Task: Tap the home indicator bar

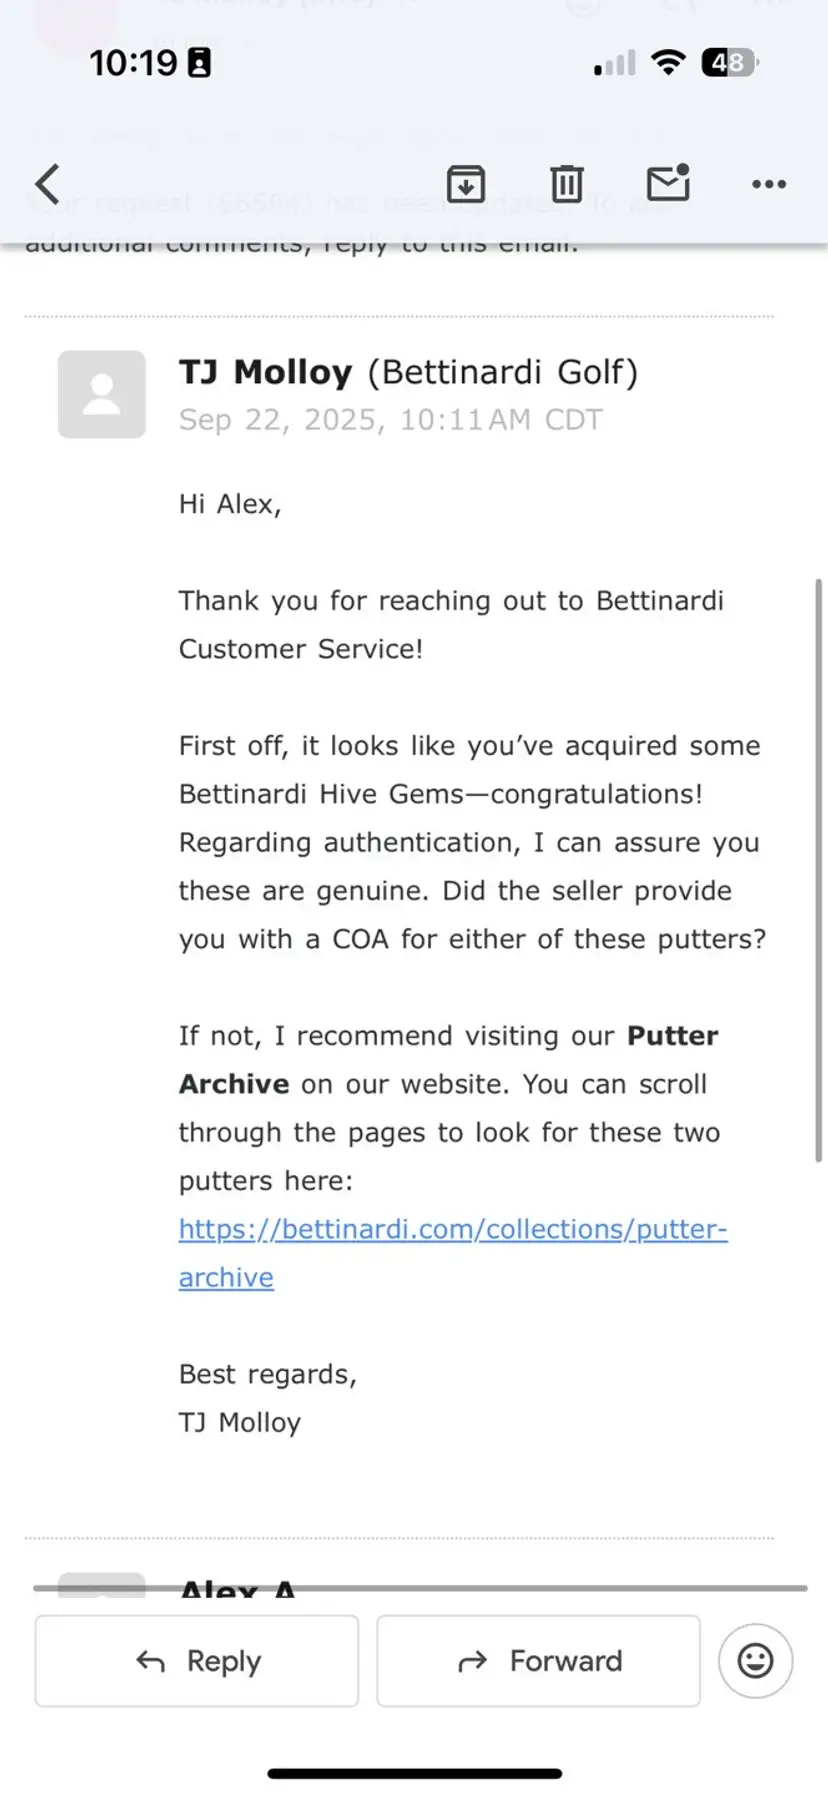Action: click(414, 1773)
